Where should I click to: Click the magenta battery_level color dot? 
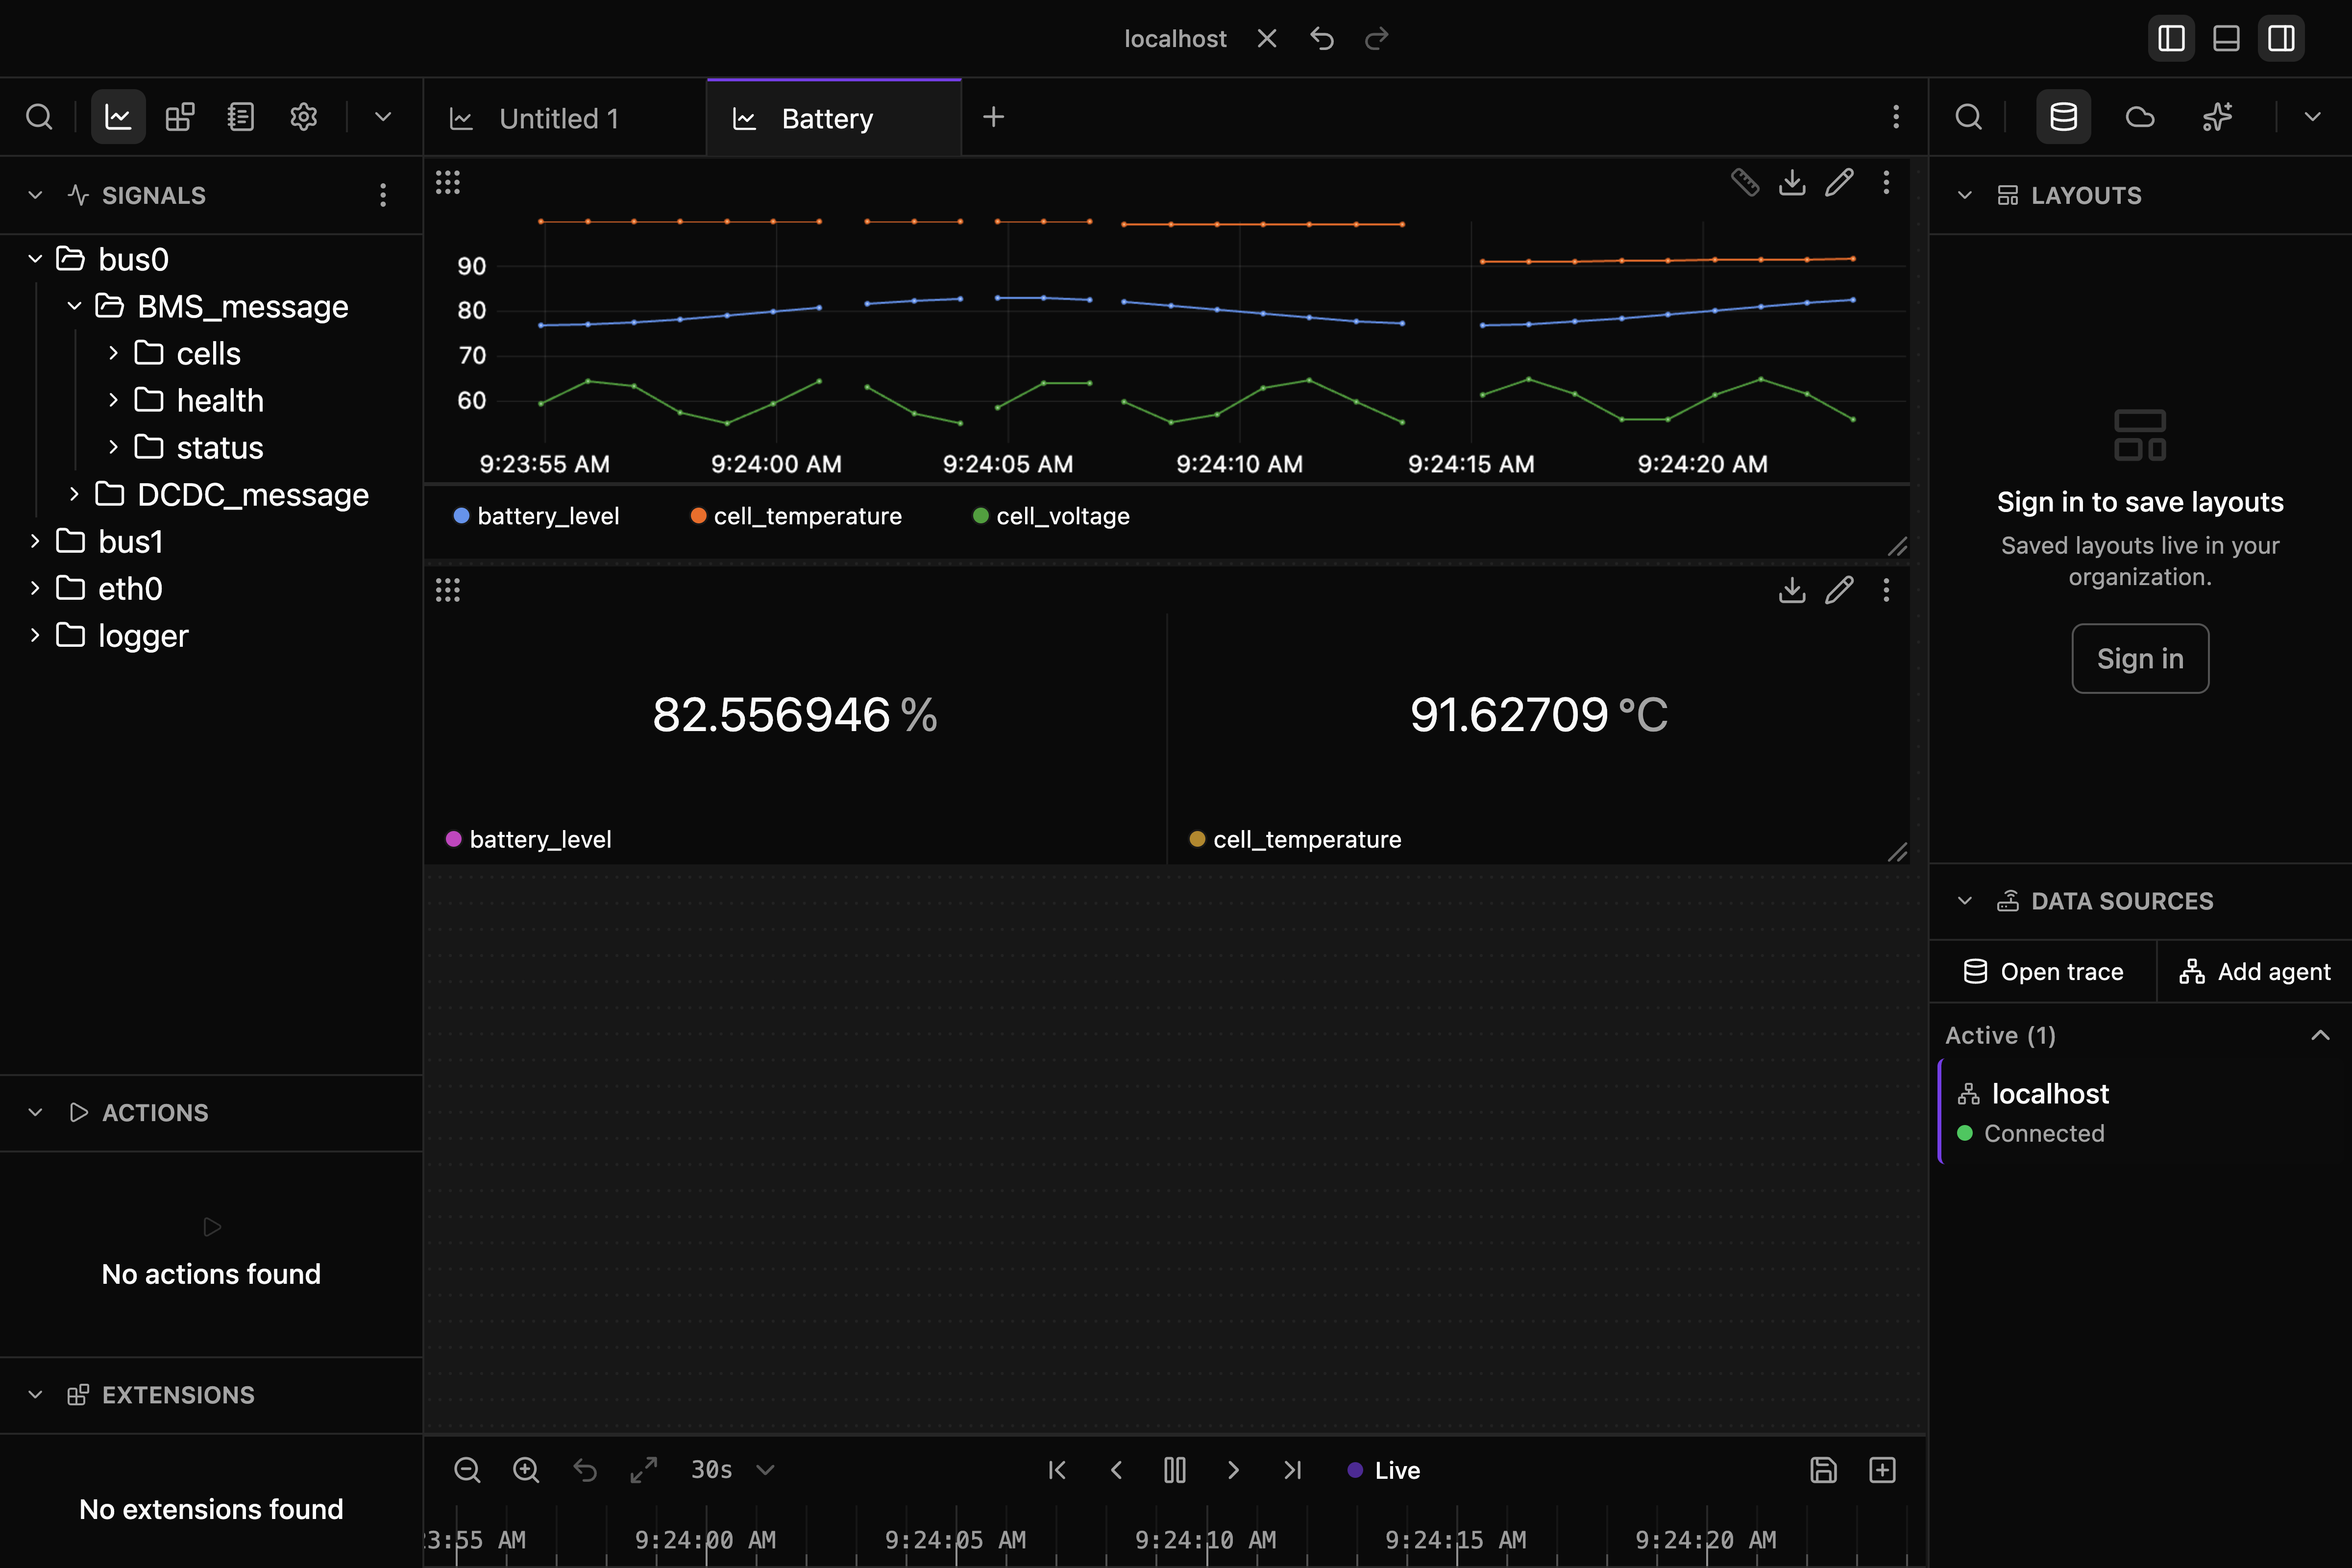tap(454, 839)
